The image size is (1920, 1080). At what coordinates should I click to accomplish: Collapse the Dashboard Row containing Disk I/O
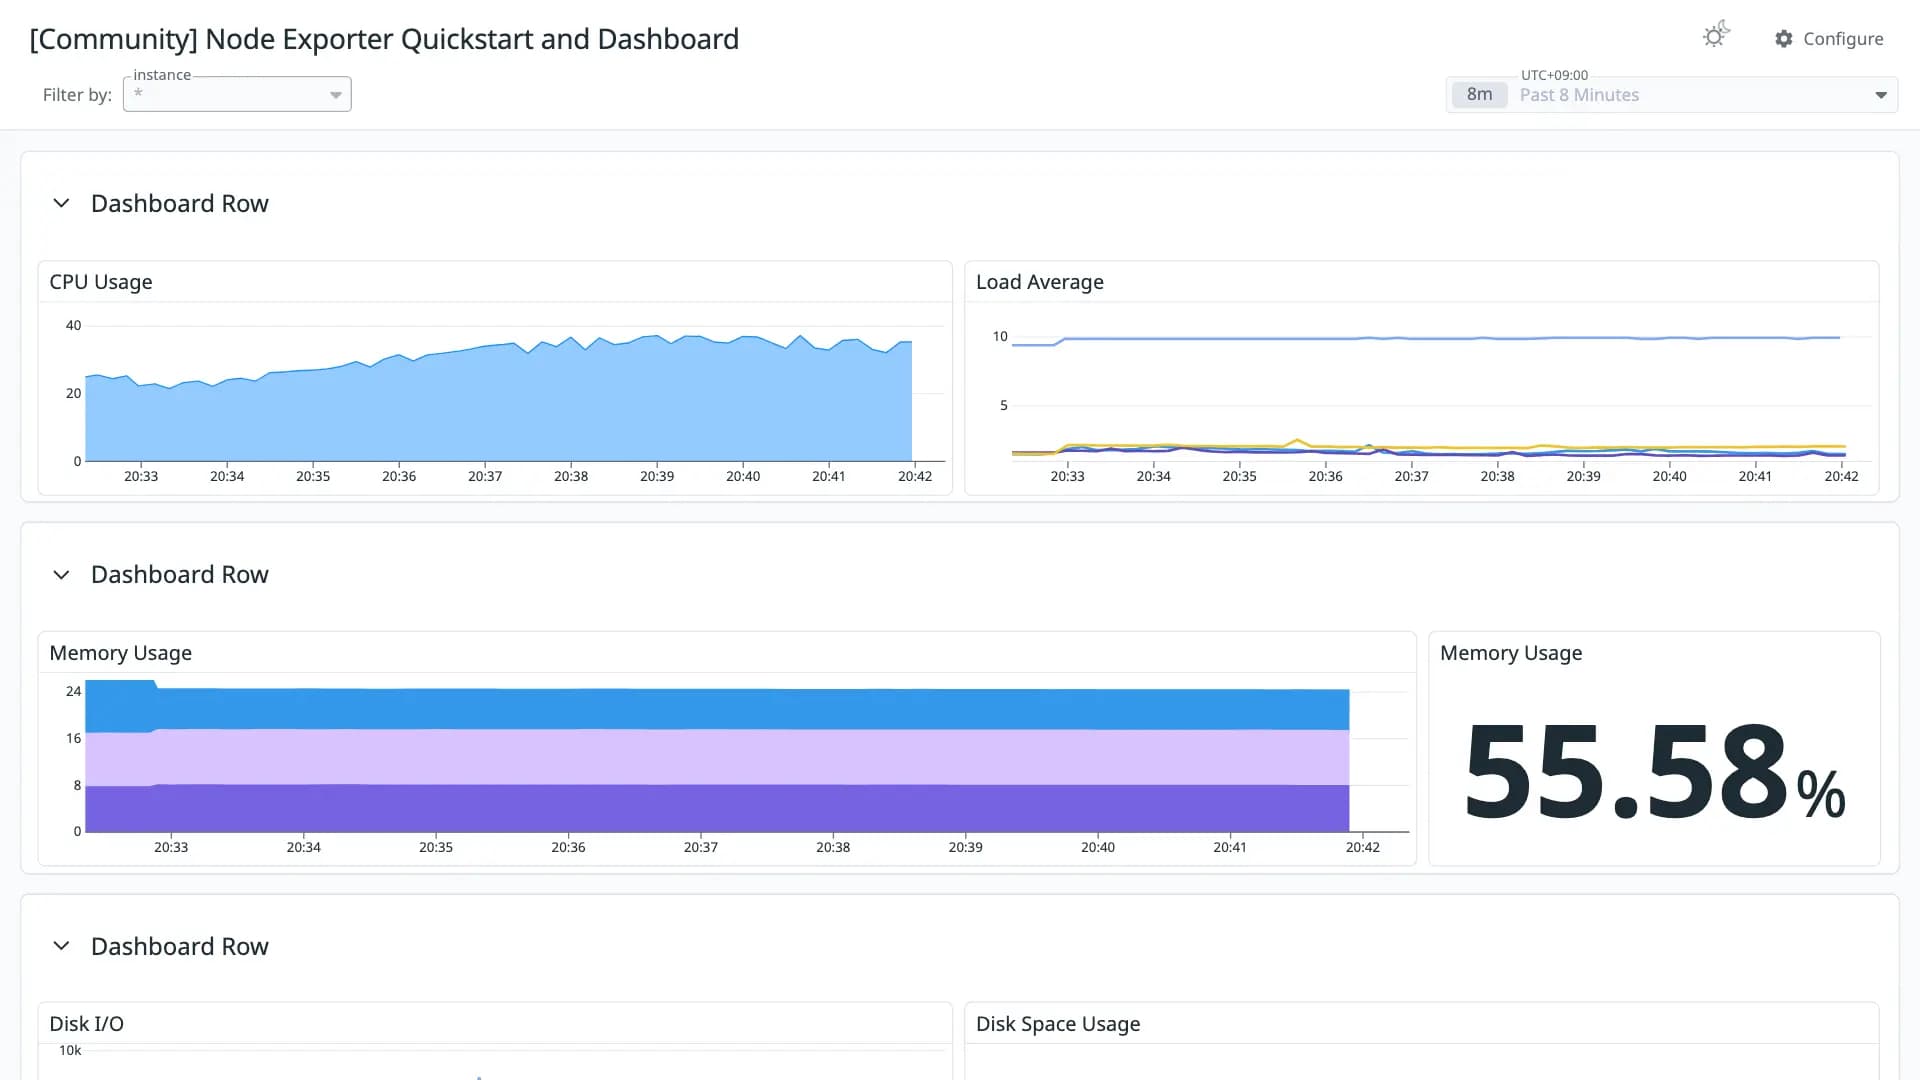tap(61, 946)
